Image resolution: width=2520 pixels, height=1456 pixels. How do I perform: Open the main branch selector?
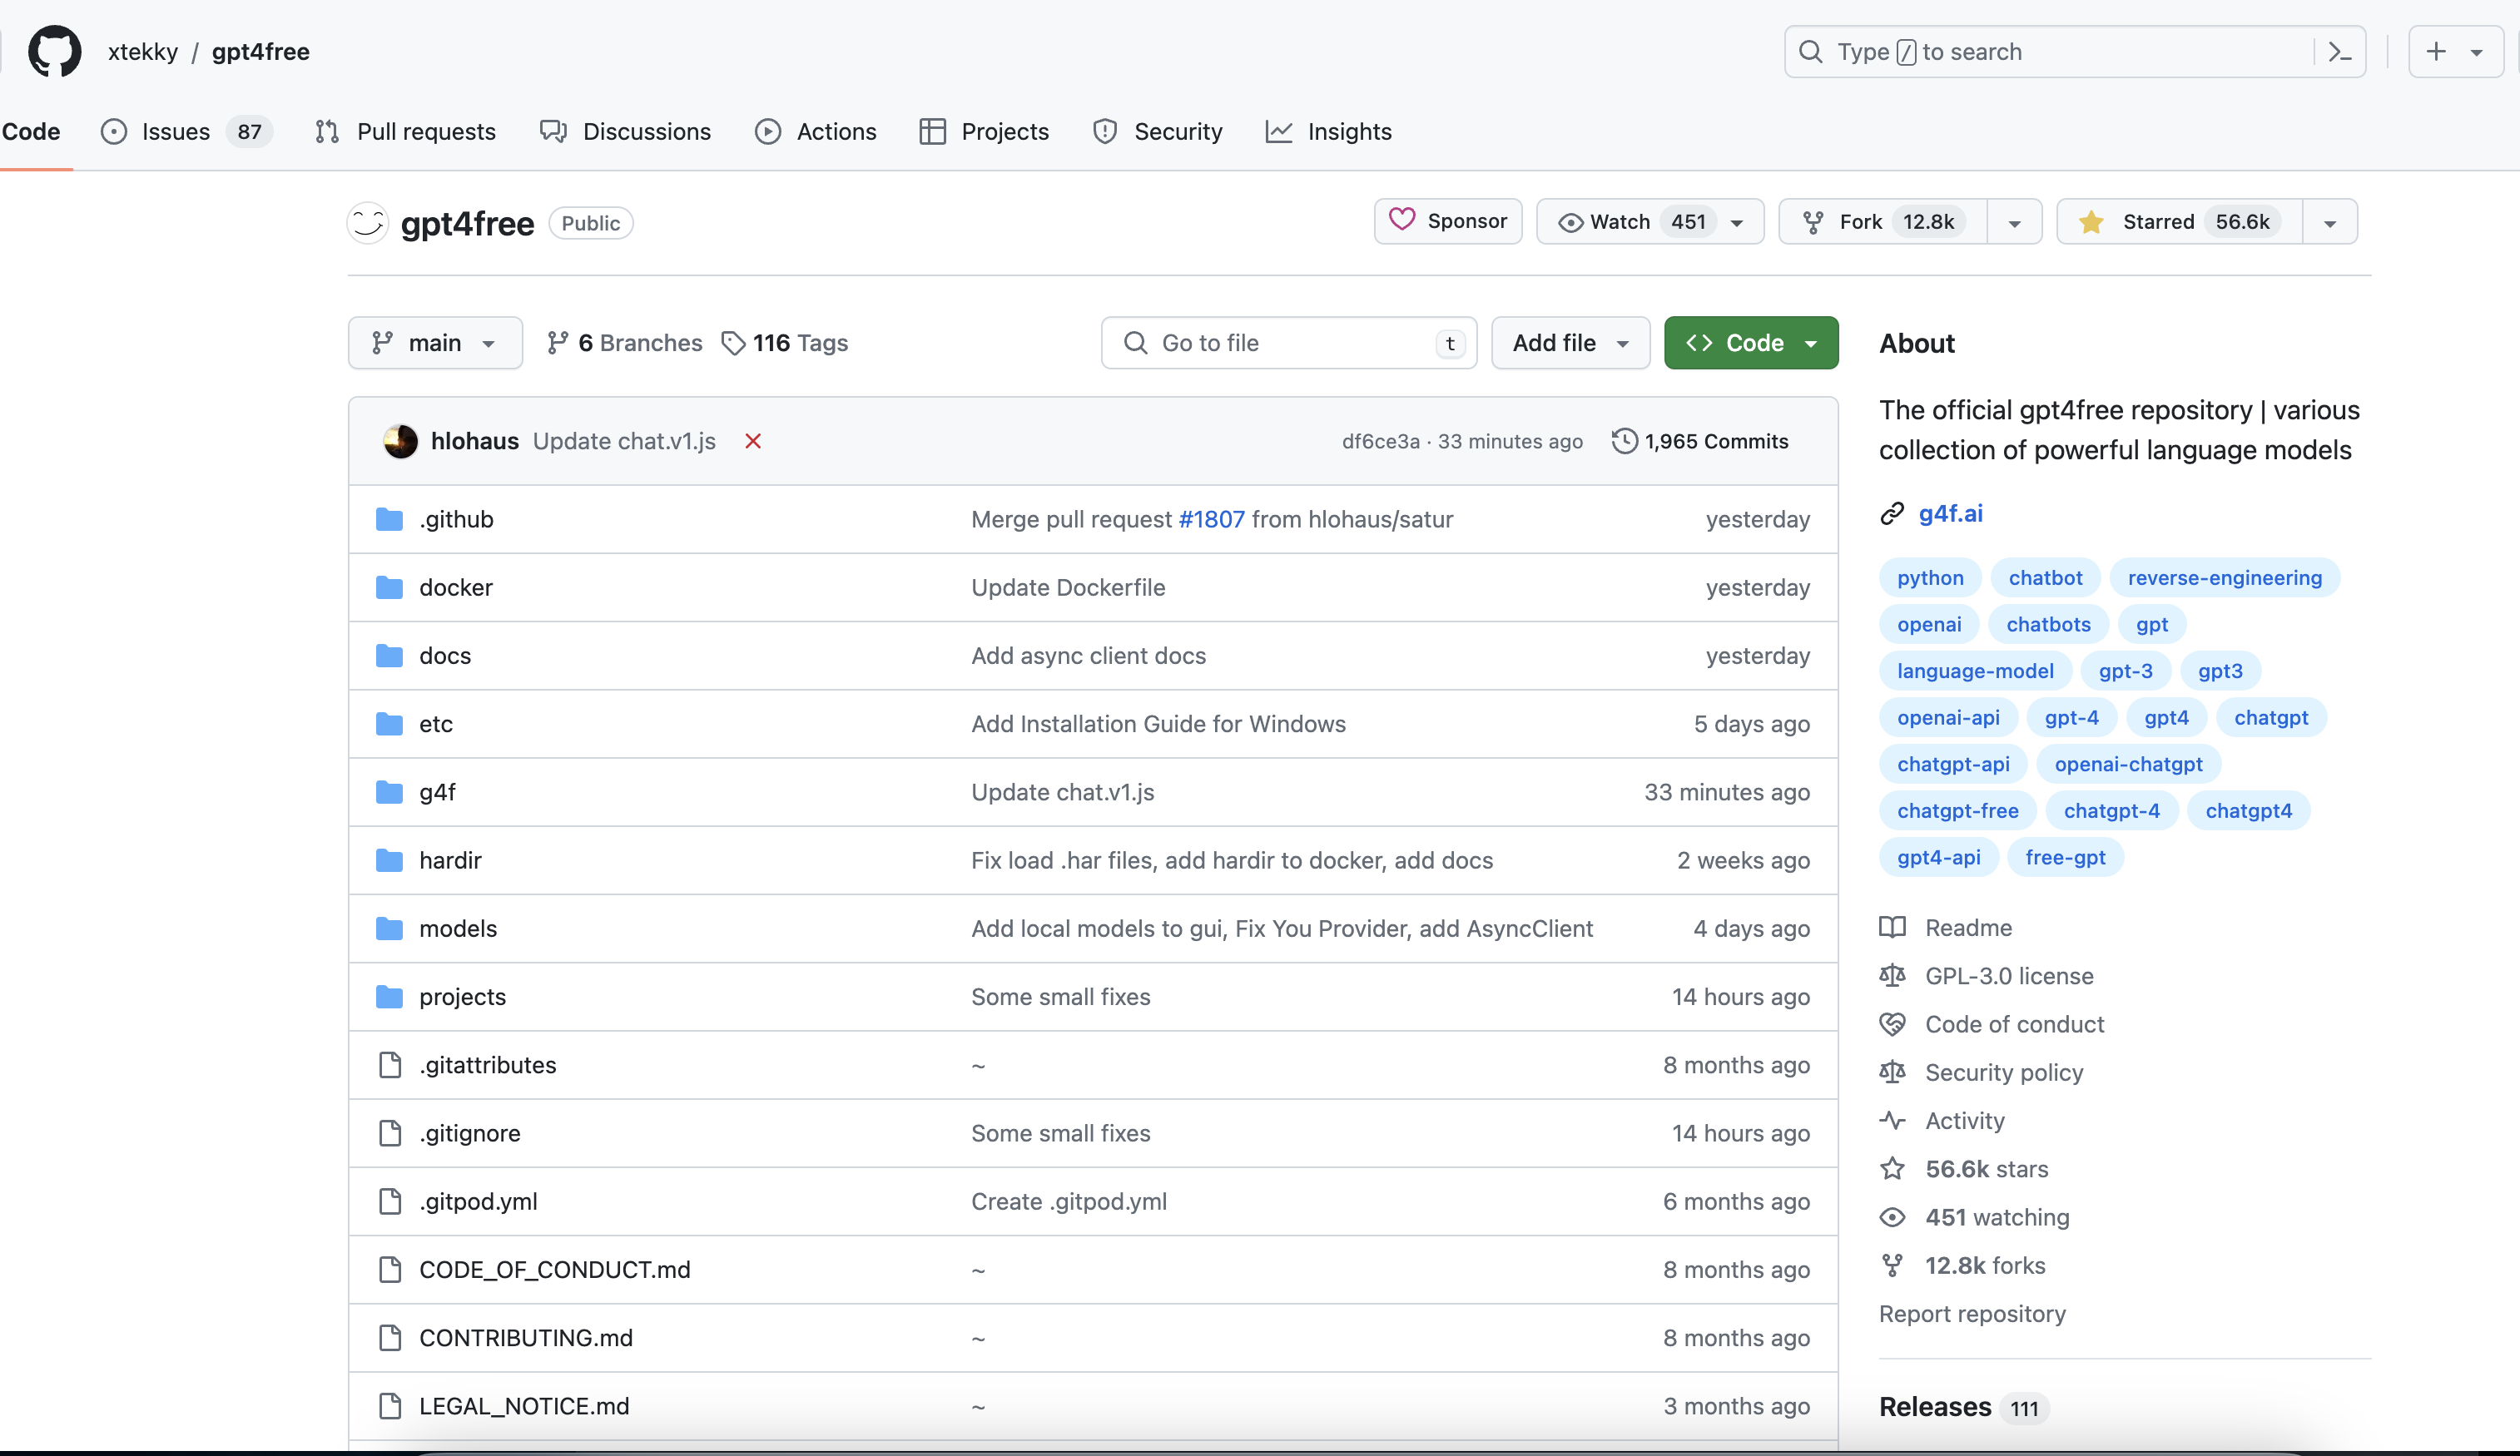(435, 343)
